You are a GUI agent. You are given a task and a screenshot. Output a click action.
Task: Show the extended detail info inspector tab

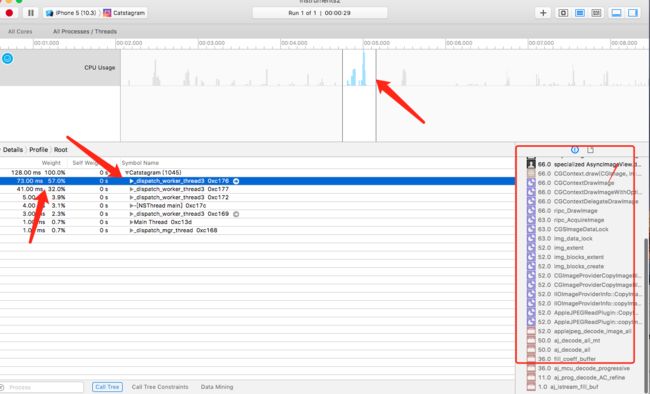pyautogui.click(x=575, y=150)
